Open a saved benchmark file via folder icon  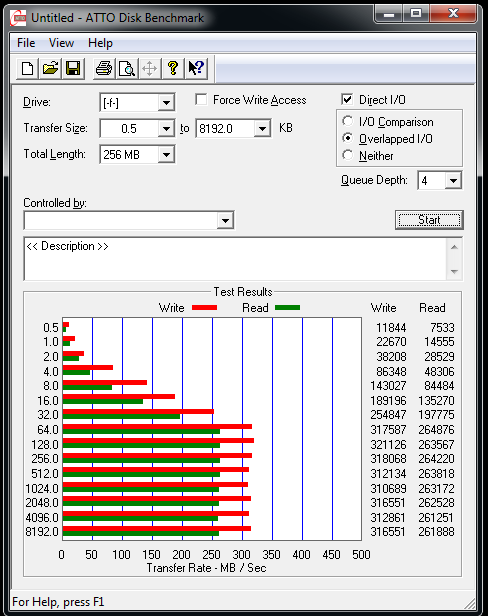[x=50, y=69]
